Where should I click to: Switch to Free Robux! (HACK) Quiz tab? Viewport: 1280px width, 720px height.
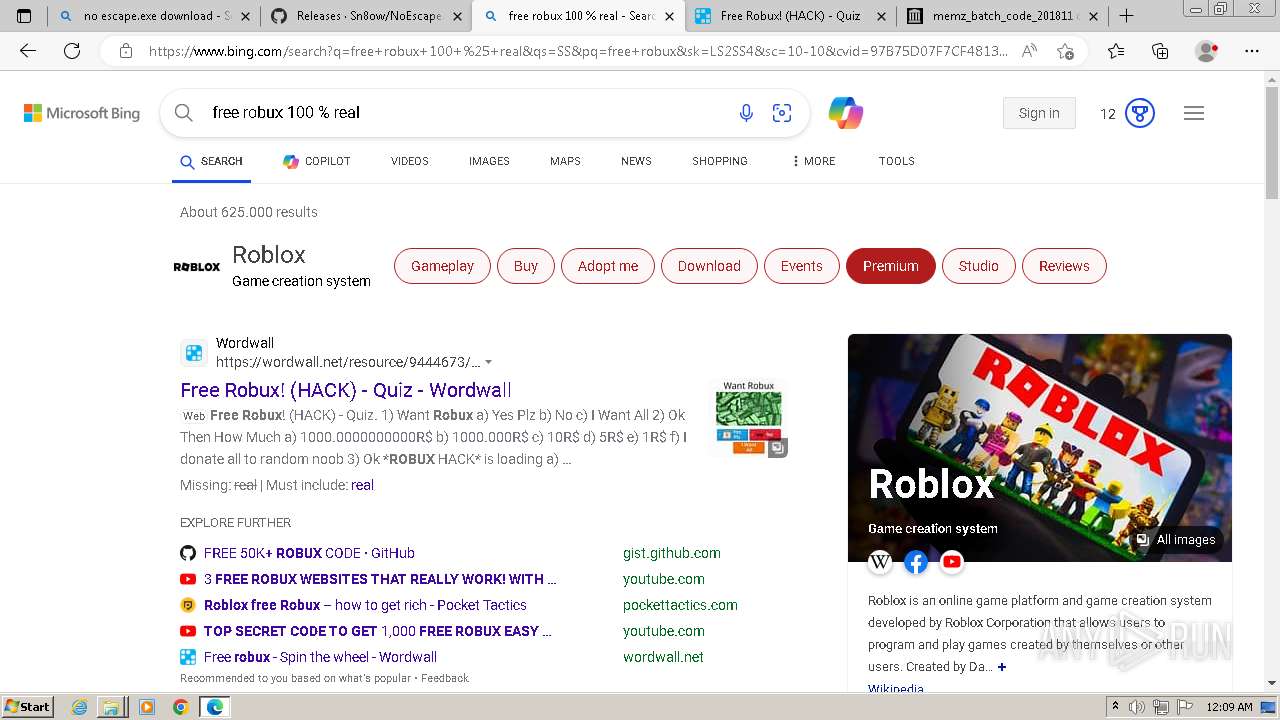click(790, 16)
